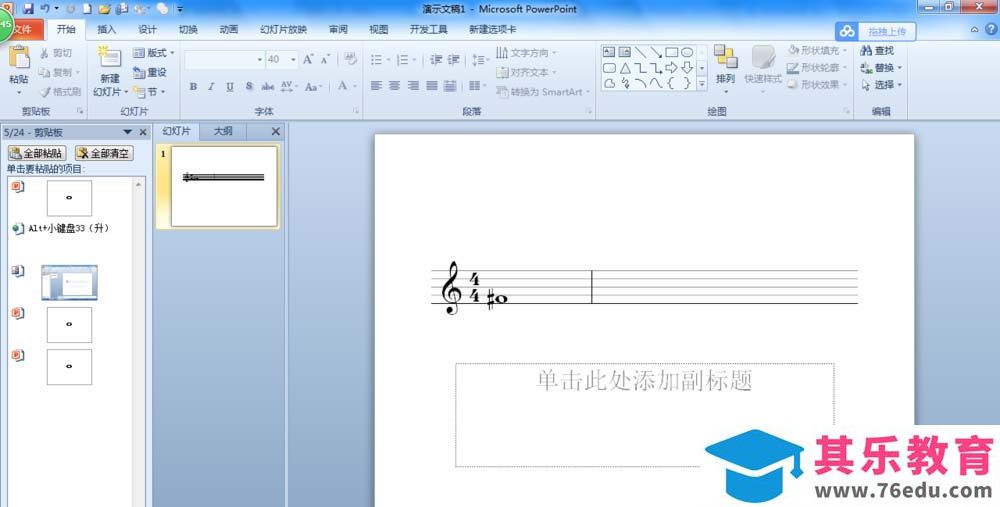
Task: Click the Save icon in quick access toolbar
Action: [28, 9]
